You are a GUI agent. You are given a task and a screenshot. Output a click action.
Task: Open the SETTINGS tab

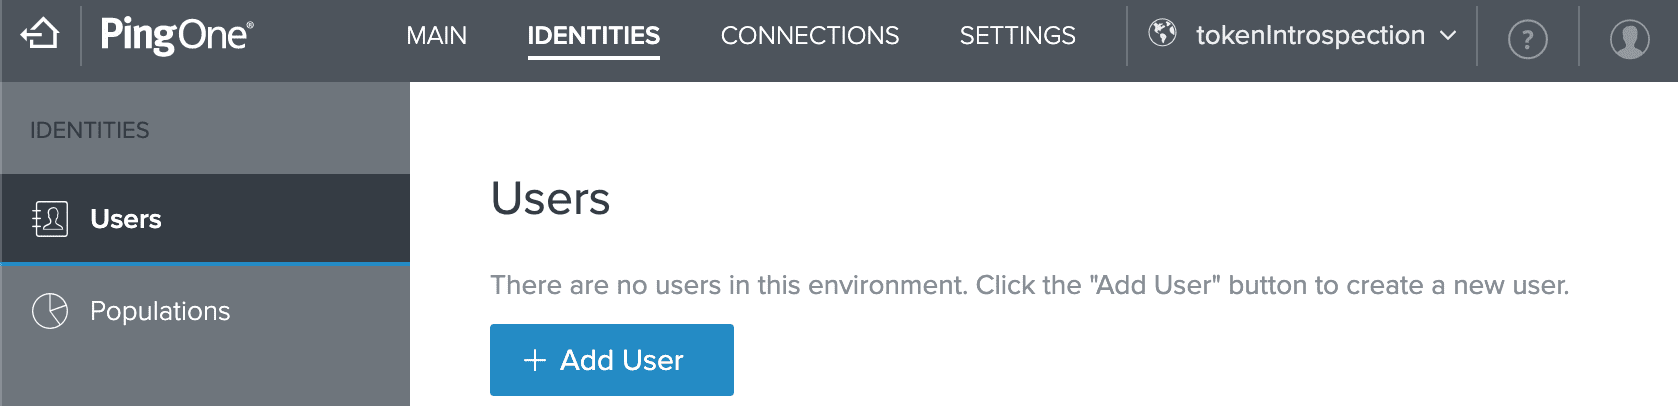click(x=1017, y=36)
